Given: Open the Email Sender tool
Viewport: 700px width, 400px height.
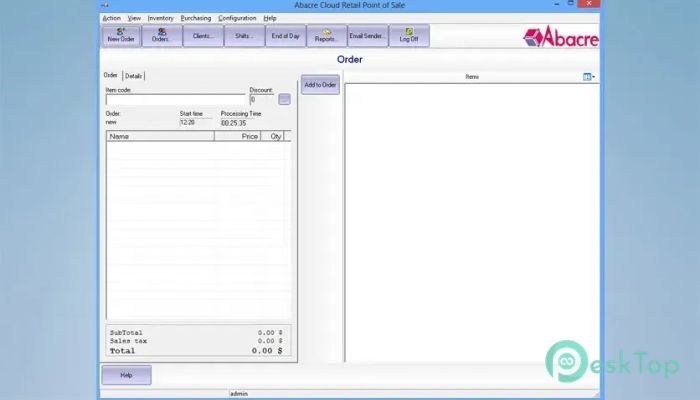Looking at the screenshot, I should click(x=368, y=36).
